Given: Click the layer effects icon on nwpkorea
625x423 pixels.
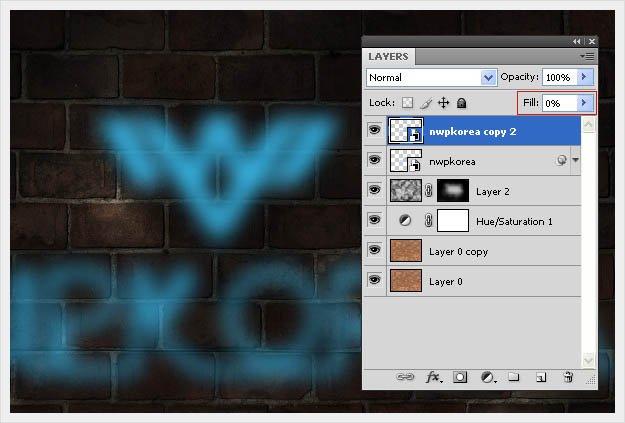Looking at the screenshot, I should pos(561,160).
